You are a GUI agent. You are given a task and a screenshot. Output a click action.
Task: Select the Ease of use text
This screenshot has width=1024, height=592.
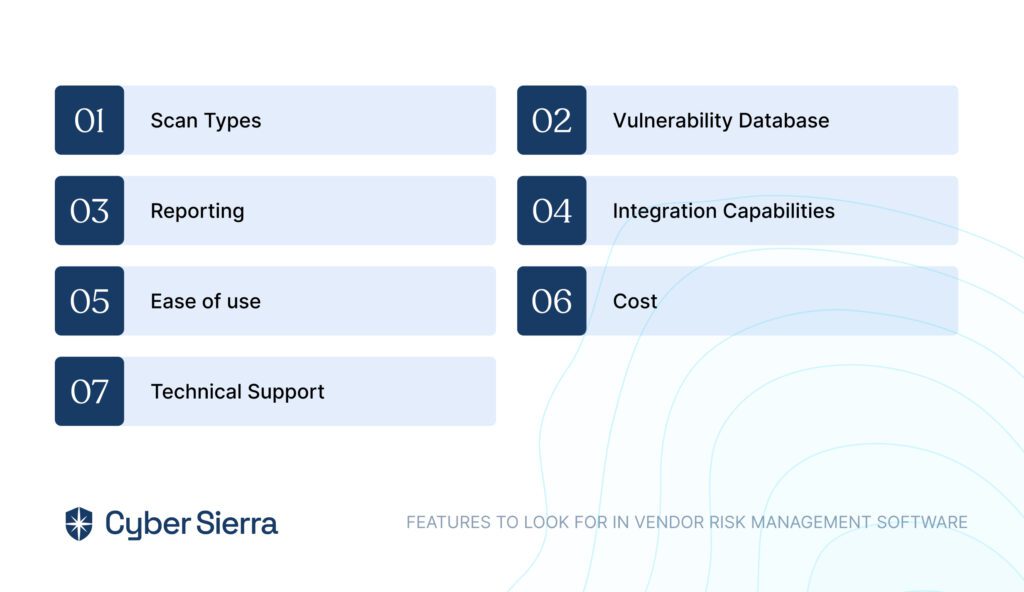pos(206,301)
